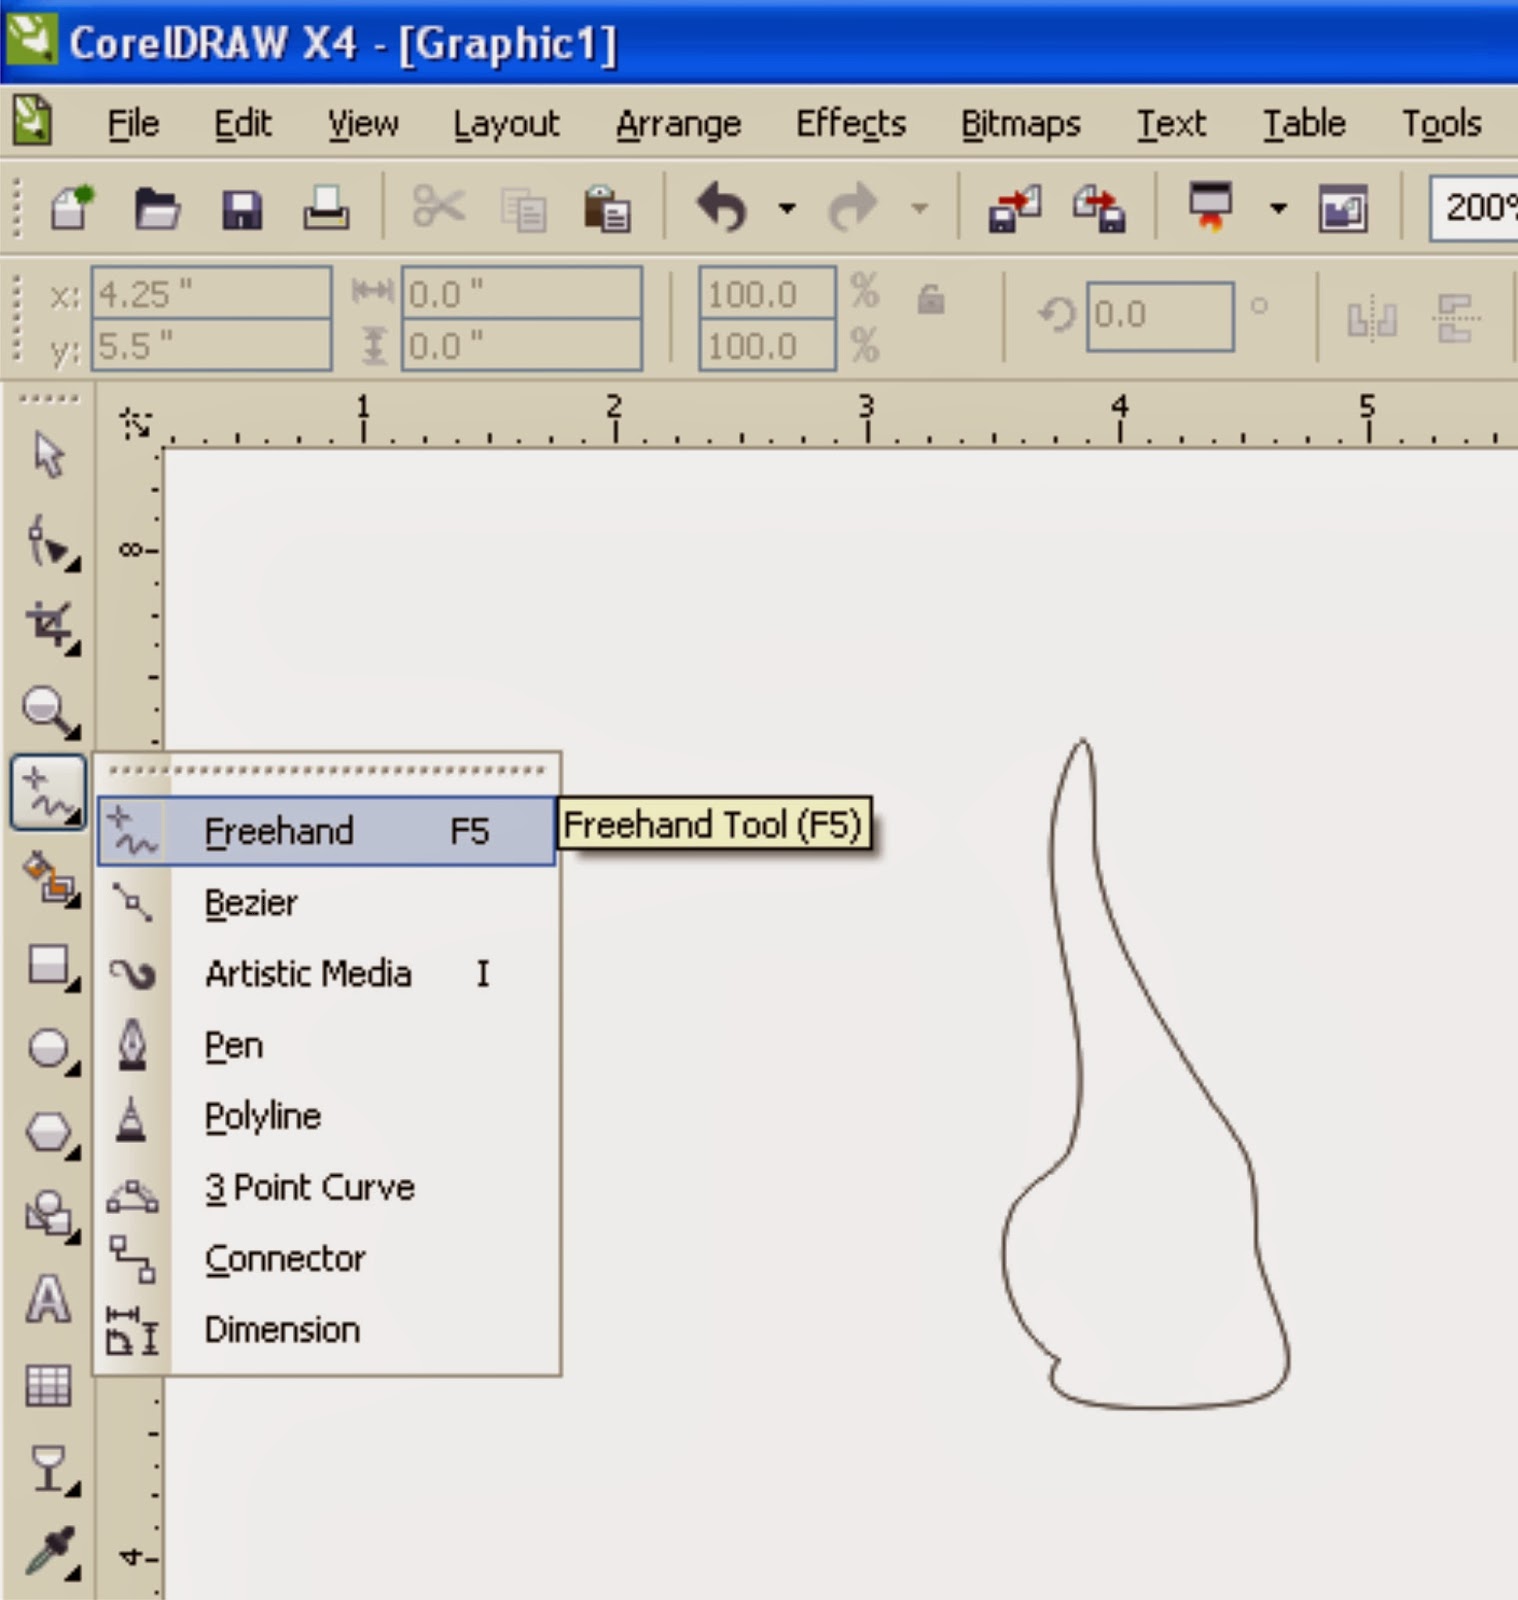Open the Table menu
Viewport: 1518px width, 1600px height.
point(1303,124)
